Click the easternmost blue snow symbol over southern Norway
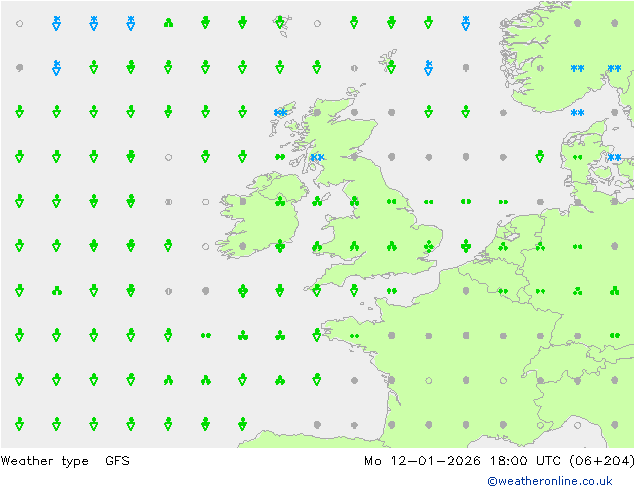The image size is (634, 490). [x=614, y=68]
